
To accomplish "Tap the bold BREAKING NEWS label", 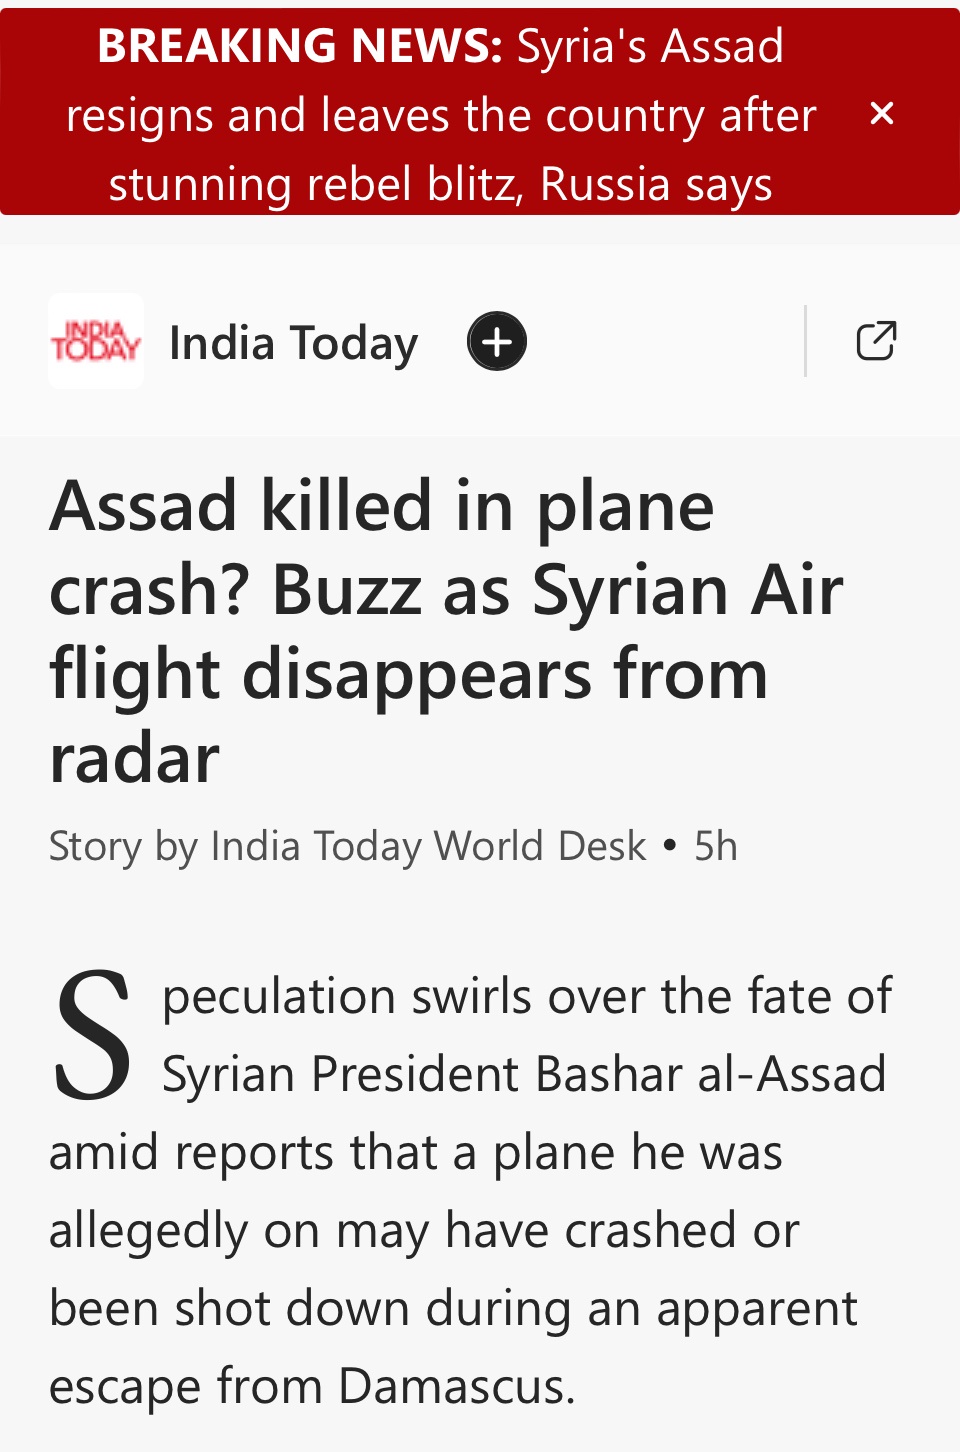I will (299, 45).
